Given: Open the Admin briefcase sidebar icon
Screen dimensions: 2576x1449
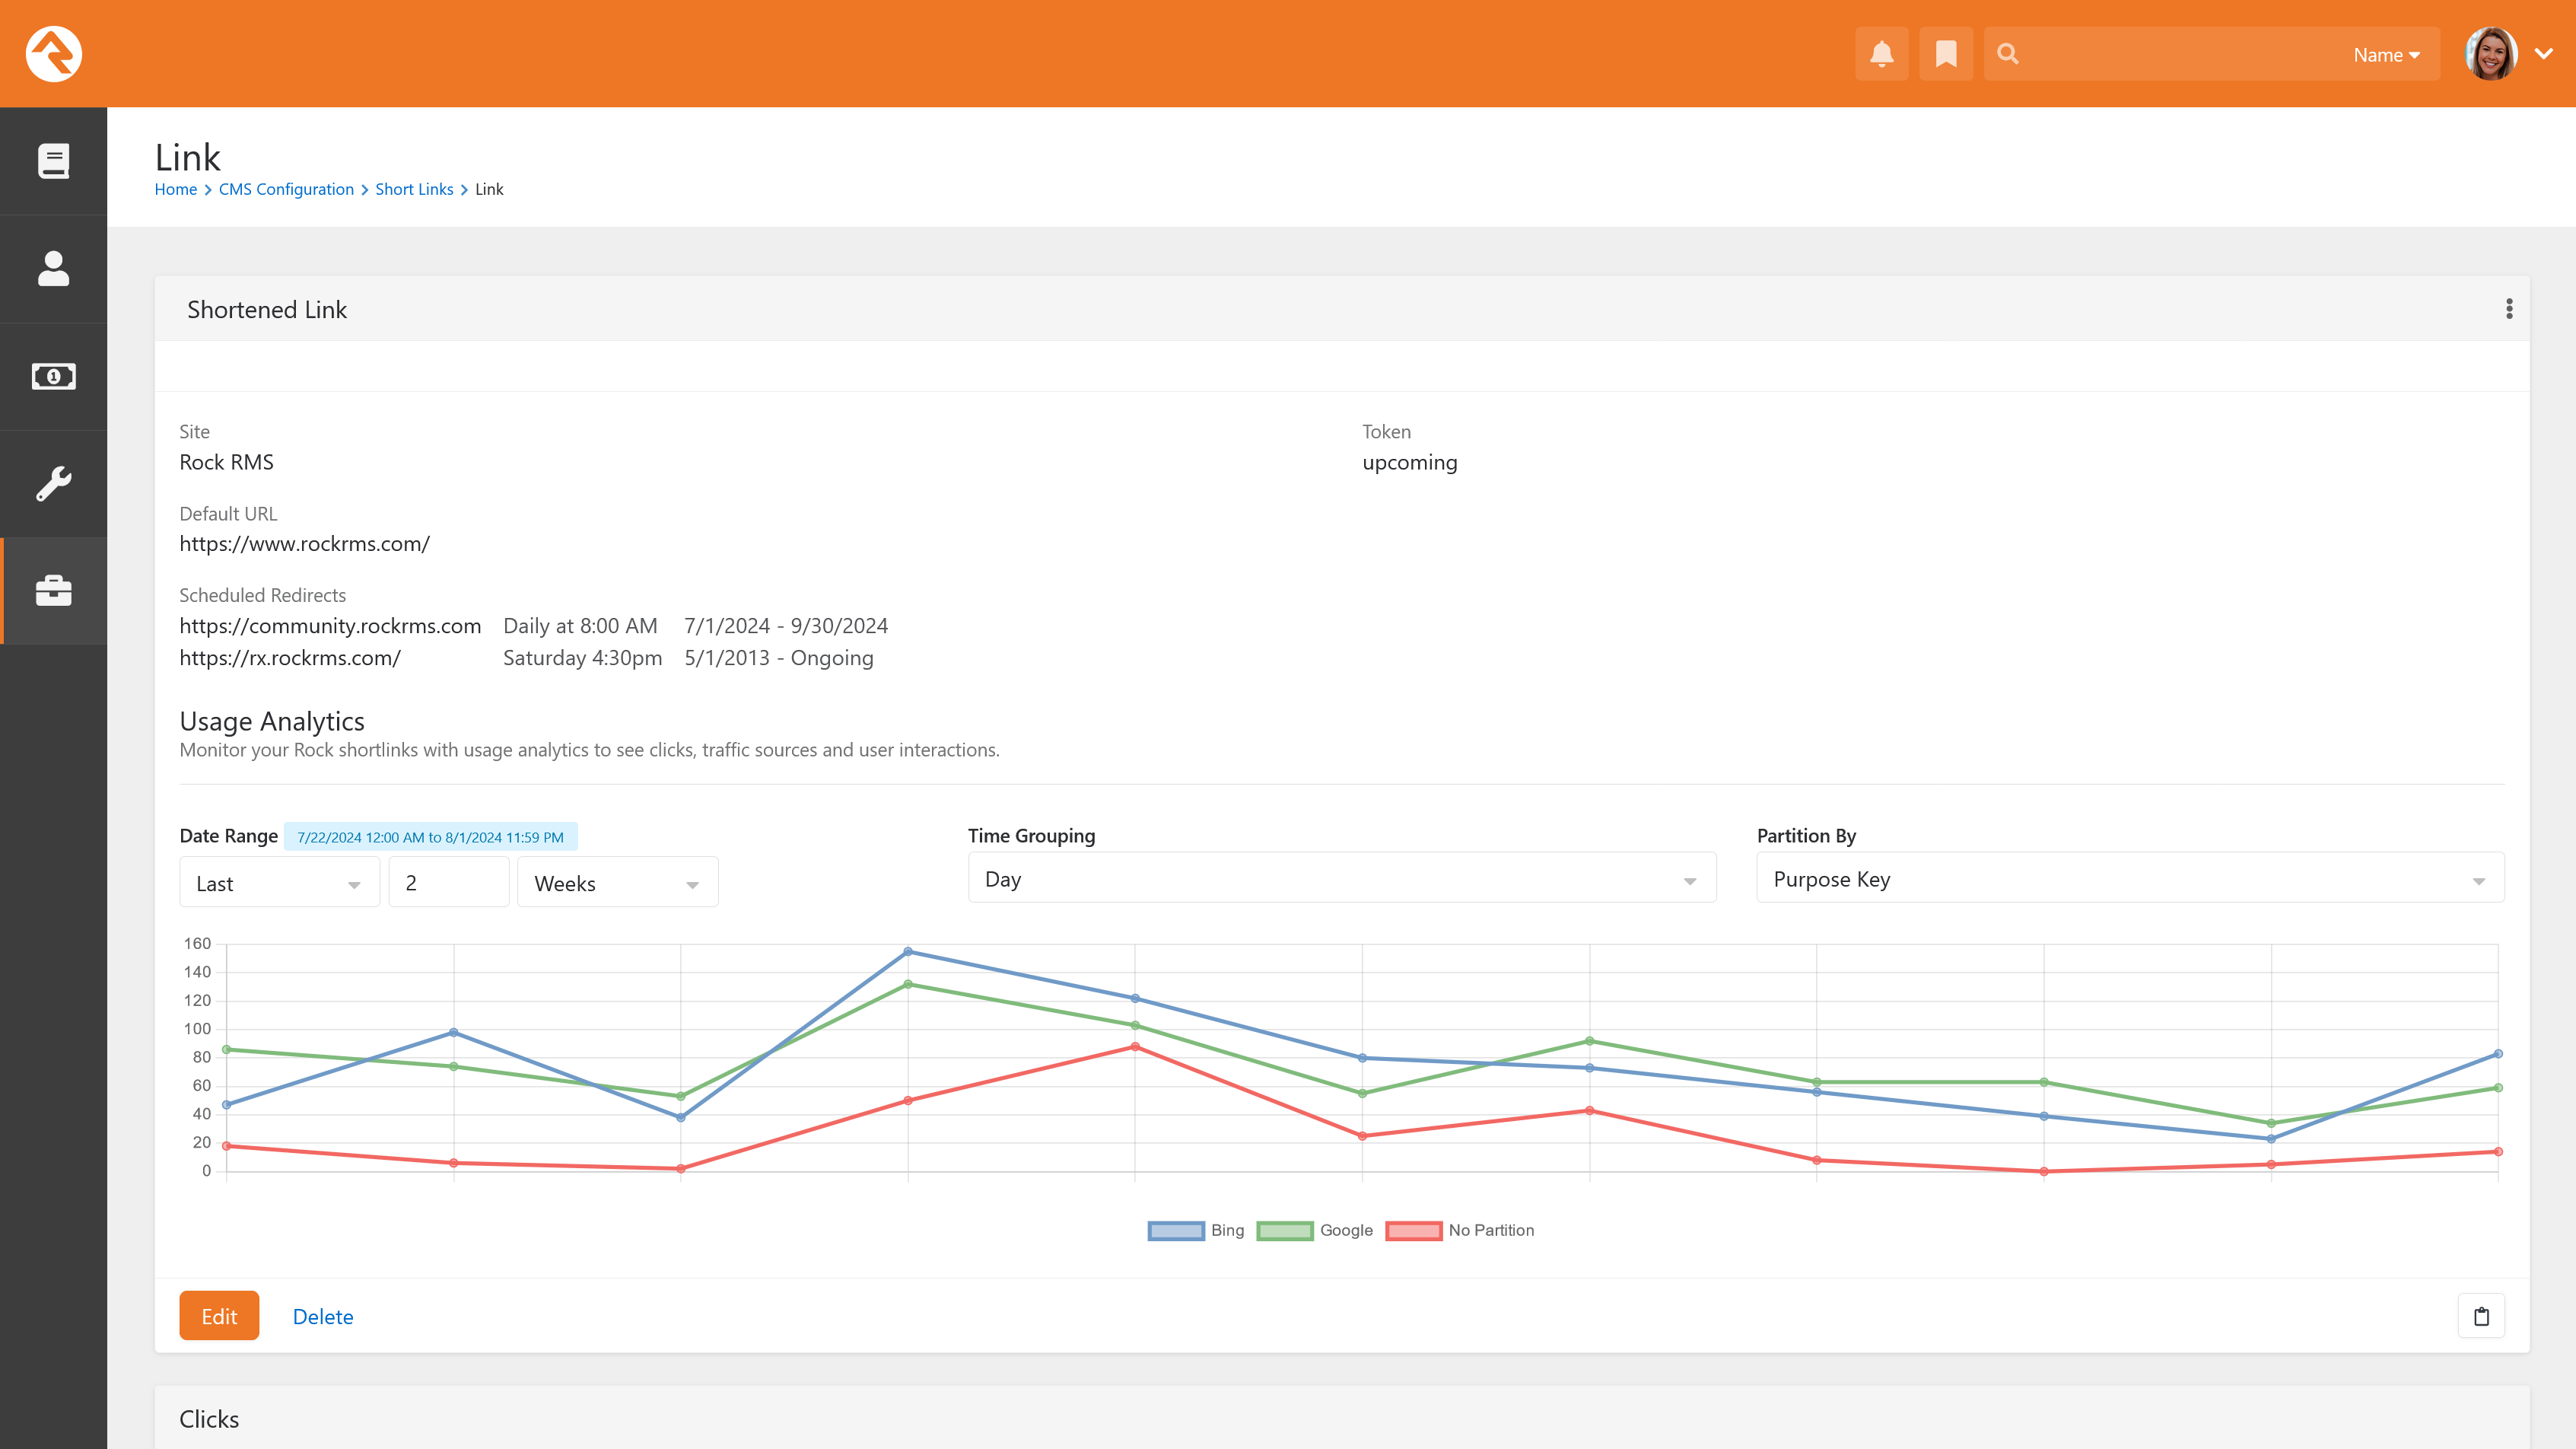Looking at the screenshot, I should [53, 591].
